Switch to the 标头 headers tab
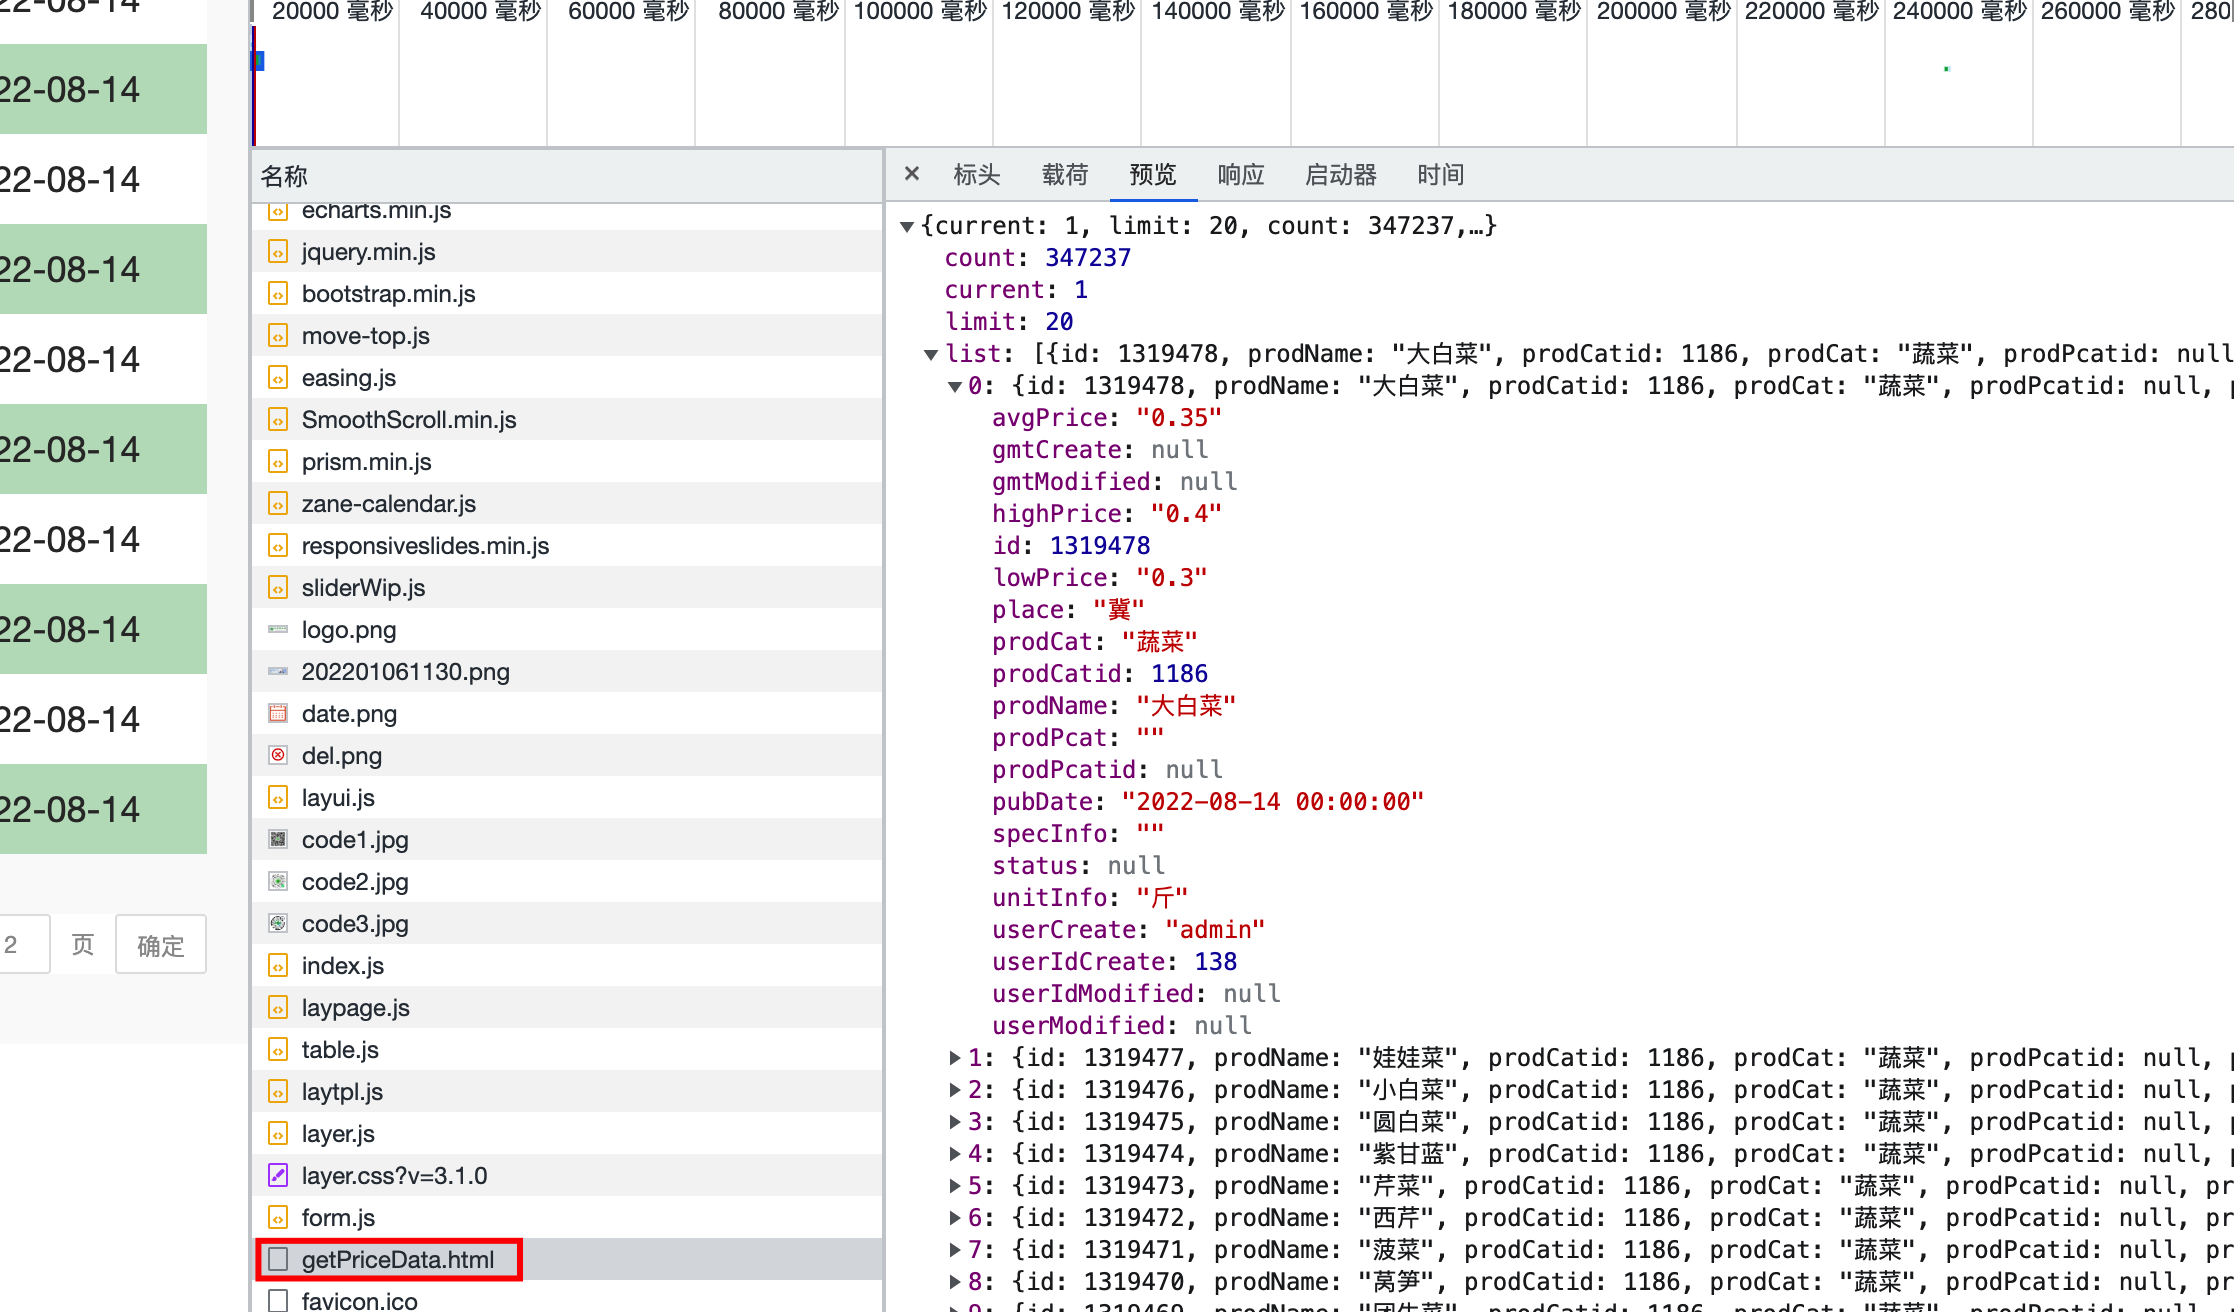Image resolution: width=2234 pixels, height=1312 pixels. coord(976,175)
